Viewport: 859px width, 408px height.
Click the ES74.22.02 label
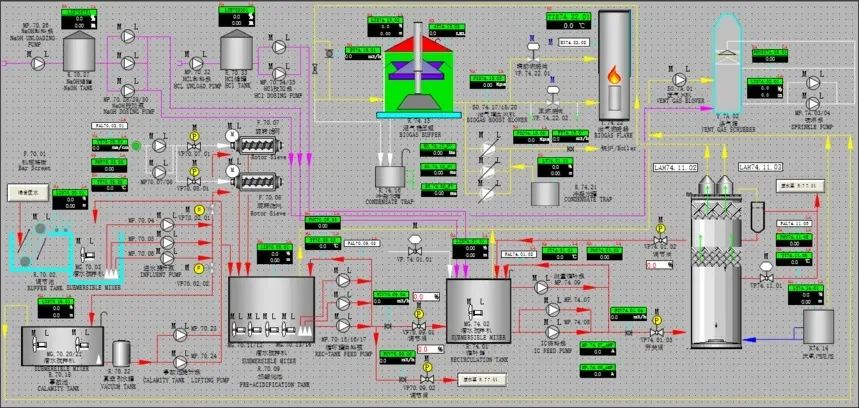(x=574, y=42)
